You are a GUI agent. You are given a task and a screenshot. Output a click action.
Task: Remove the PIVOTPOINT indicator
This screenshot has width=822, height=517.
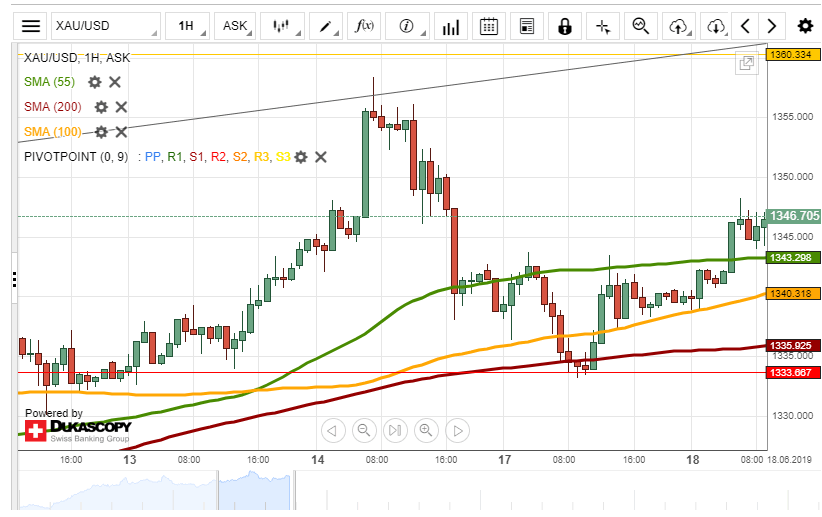tap(321, 157)
